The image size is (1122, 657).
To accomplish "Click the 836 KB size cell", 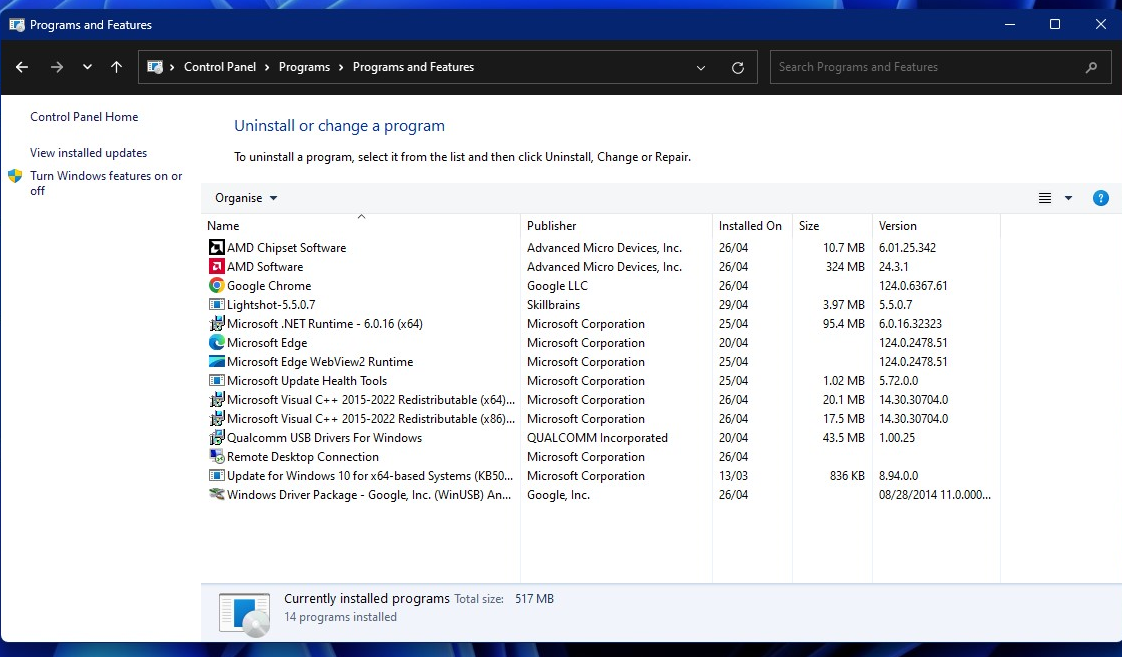I will click(847, 475).
